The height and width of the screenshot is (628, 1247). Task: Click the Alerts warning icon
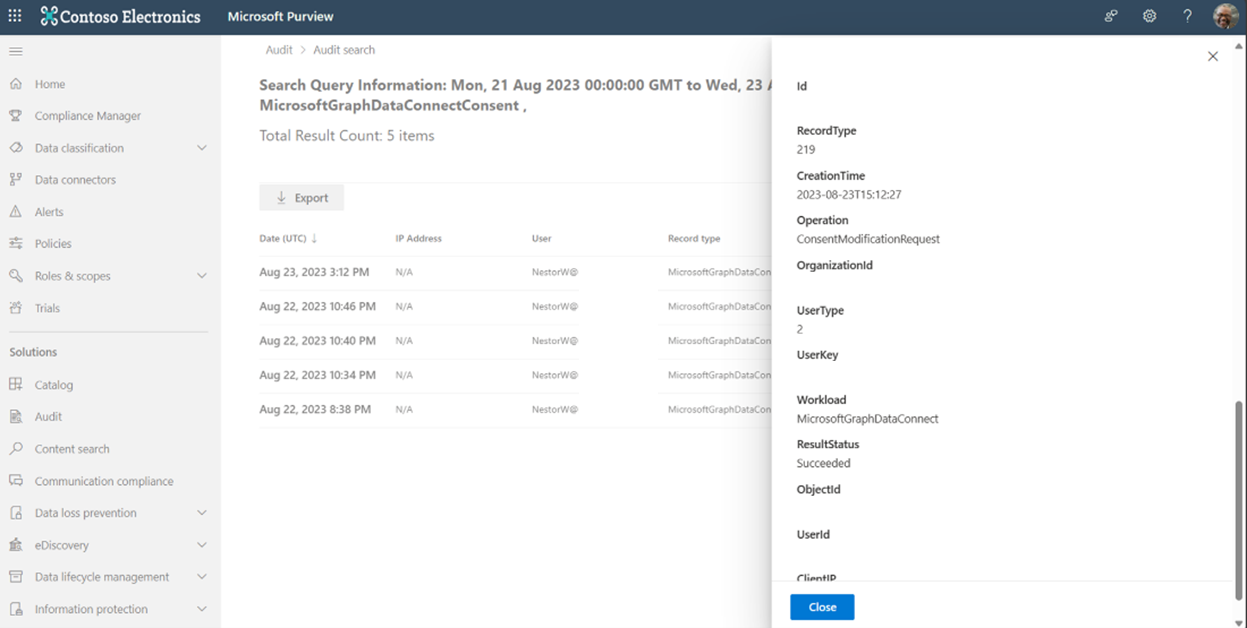pyautogui.click(x=16, y=212)
